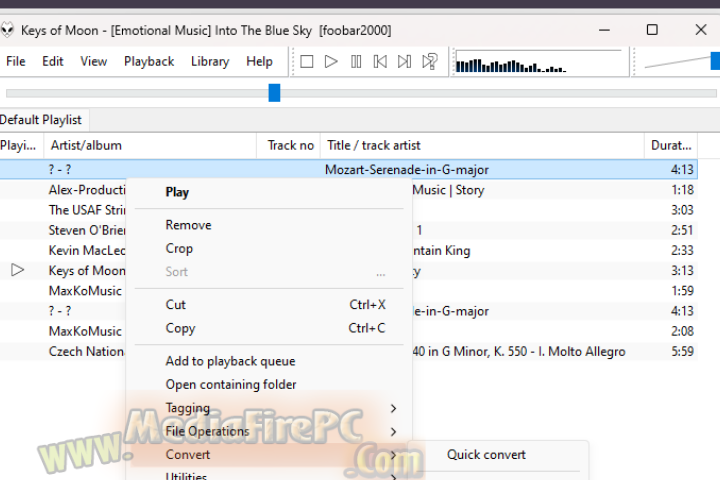720x480 pixels.
Task: Close the foobar2000 window
Action: click(701, 30)
